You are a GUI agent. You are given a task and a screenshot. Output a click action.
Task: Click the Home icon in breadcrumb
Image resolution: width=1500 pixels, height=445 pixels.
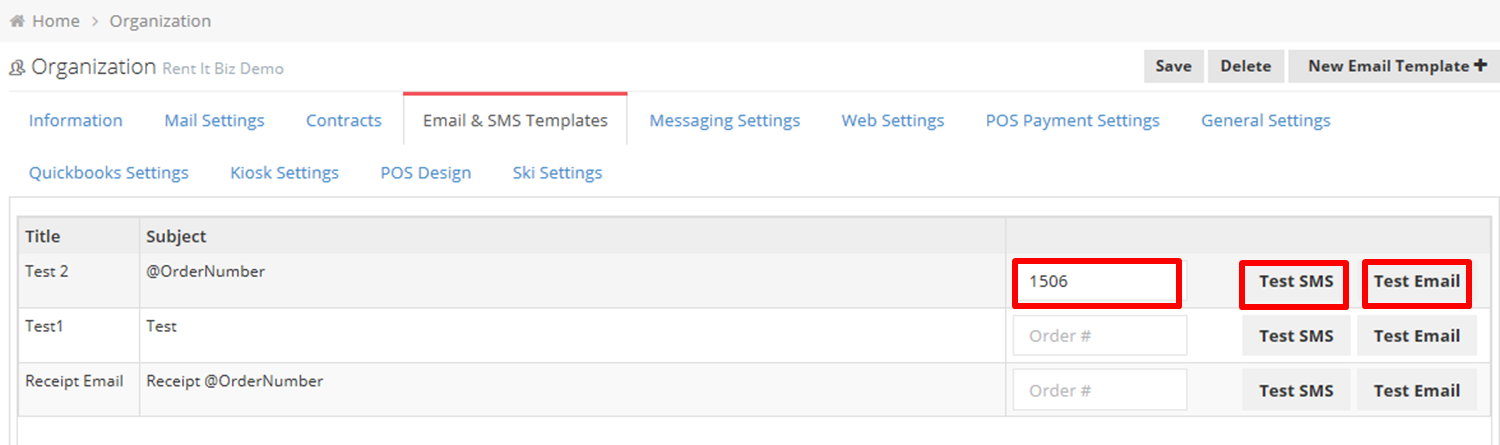tap(17, 21)
